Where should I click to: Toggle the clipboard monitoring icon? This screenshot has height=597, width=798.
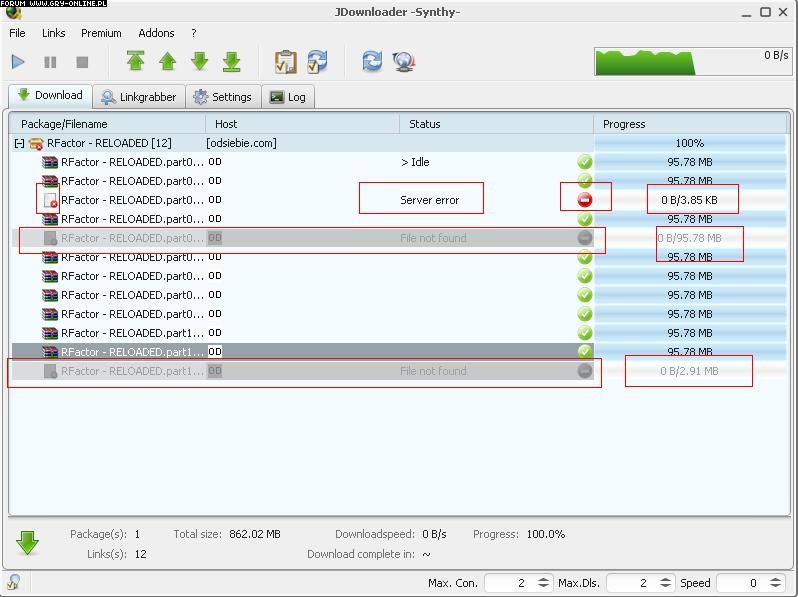click(x=285, y=62)
